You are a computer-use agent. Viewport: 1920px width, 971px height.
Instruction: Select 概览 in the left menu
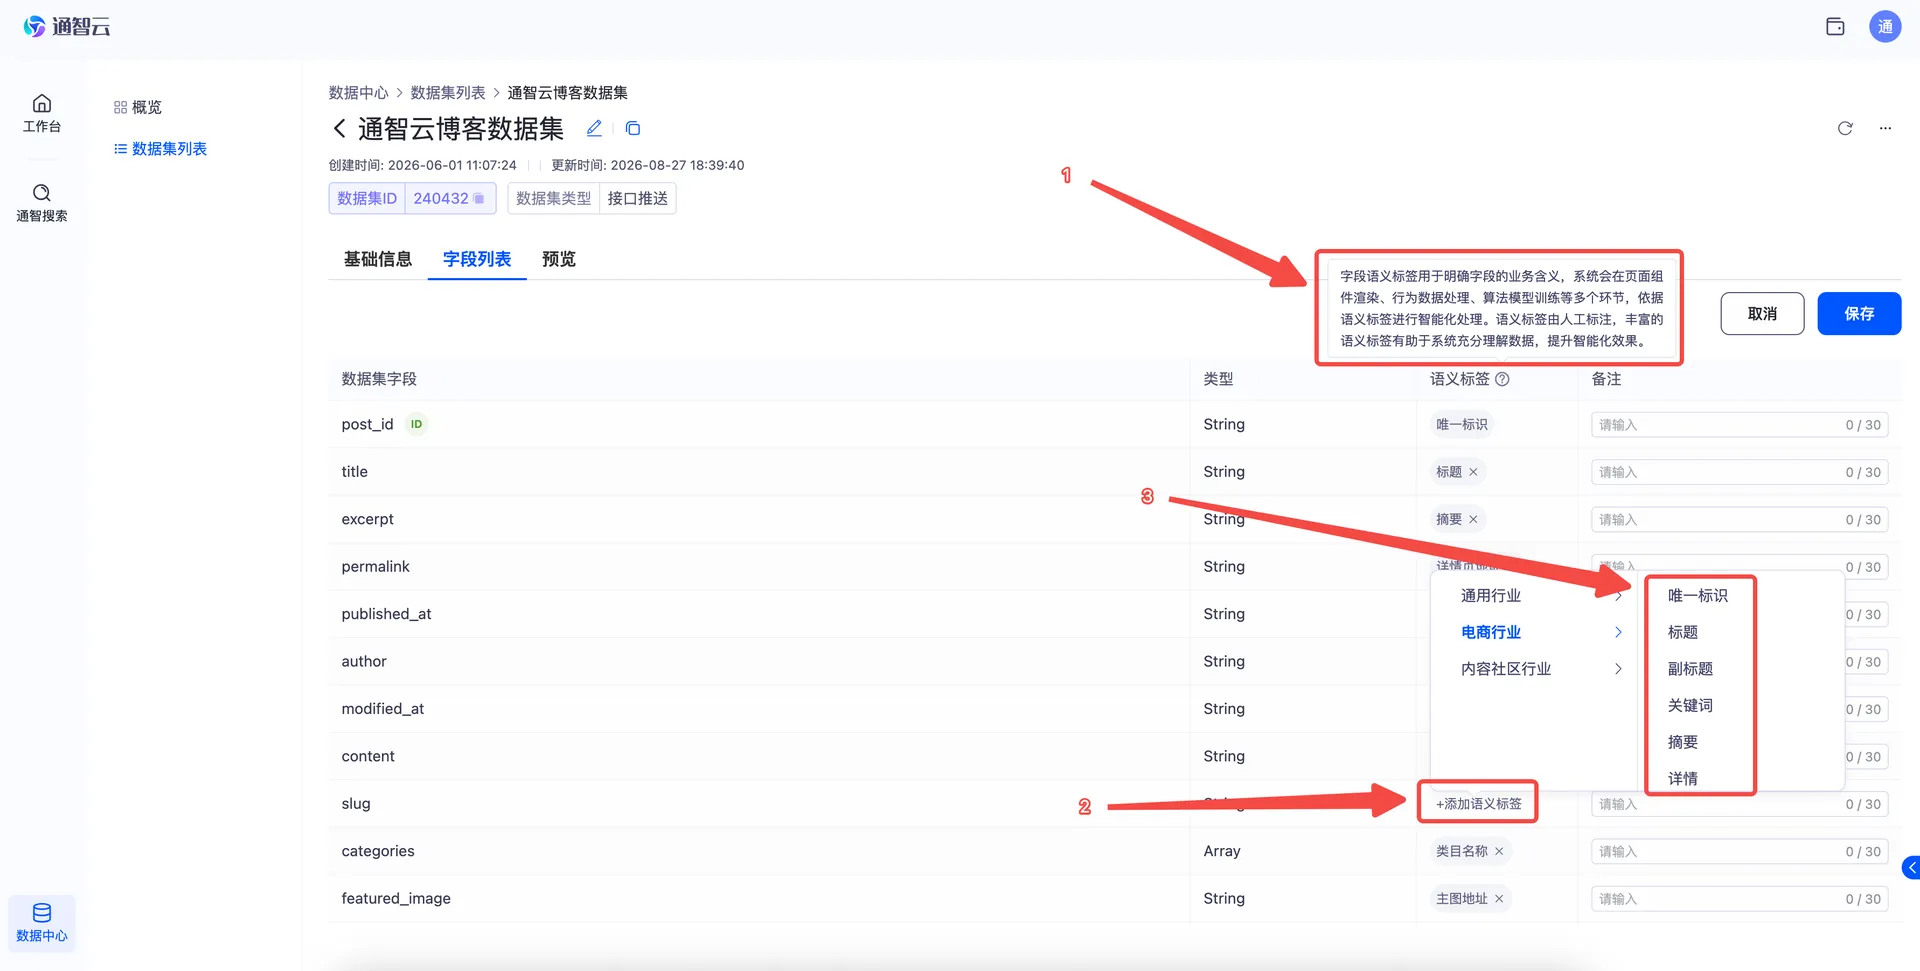point(137,107)
